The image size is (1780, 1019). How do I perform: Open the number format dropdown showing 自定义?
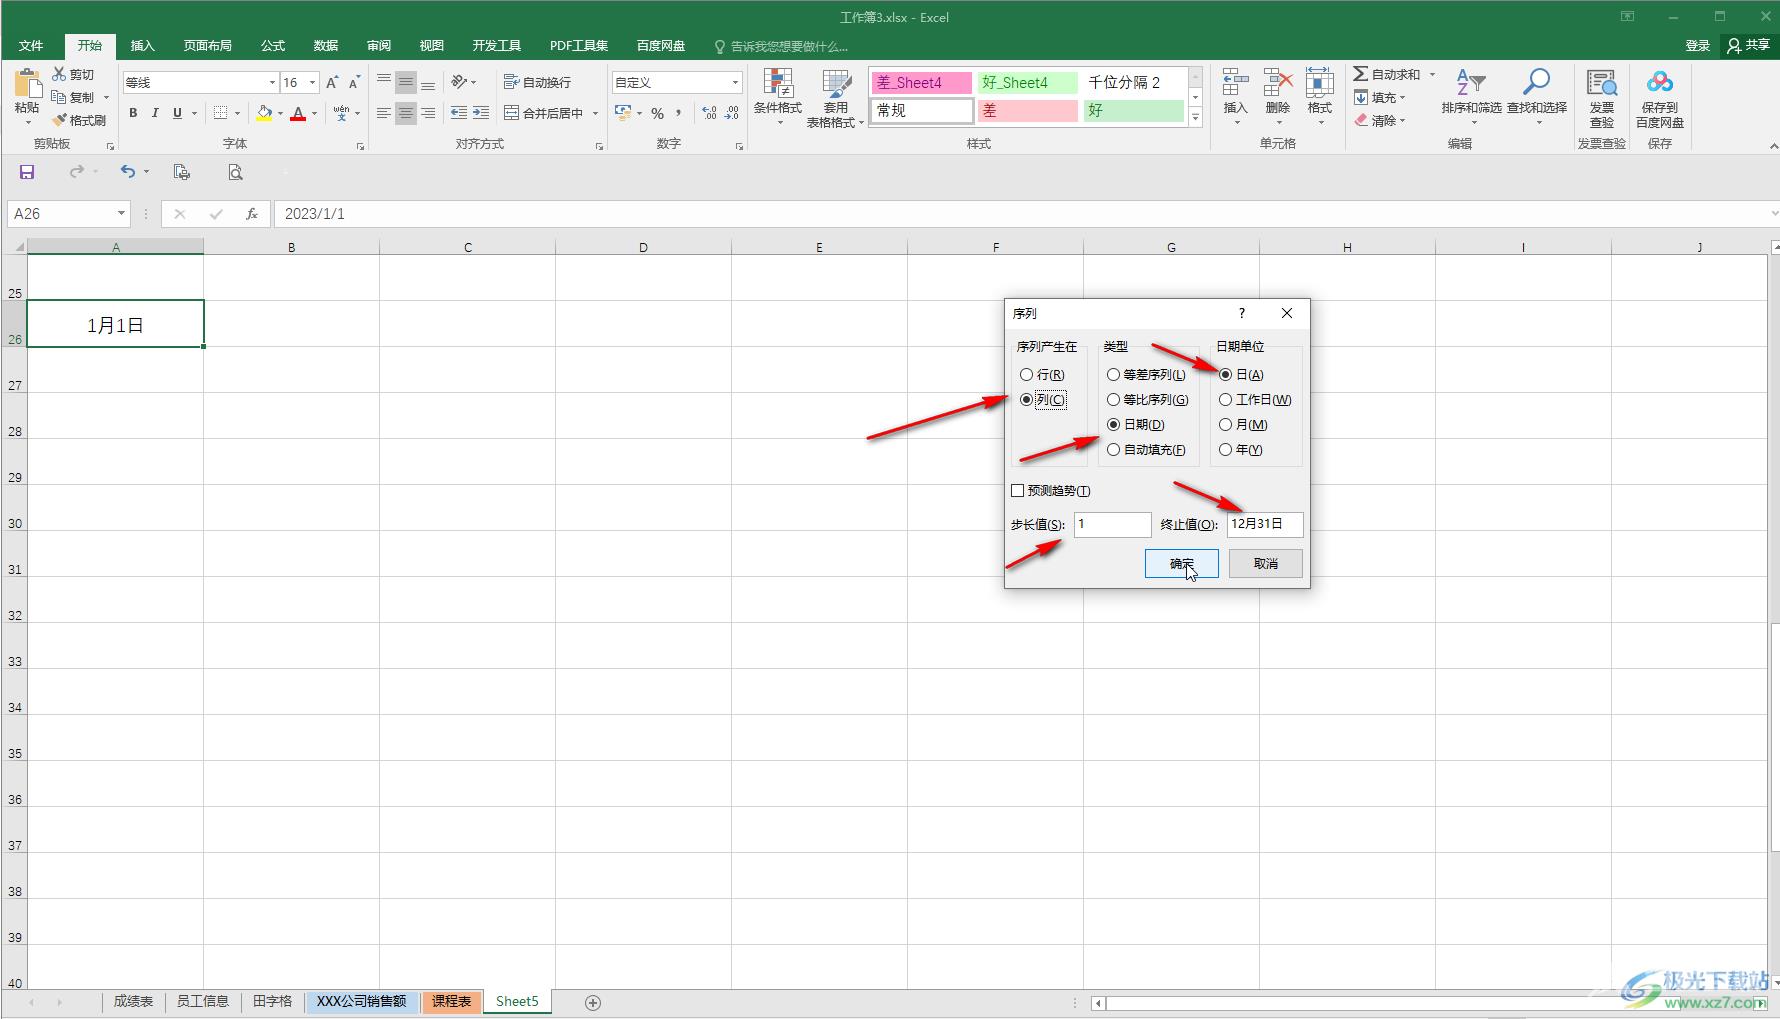coord(735,82)
